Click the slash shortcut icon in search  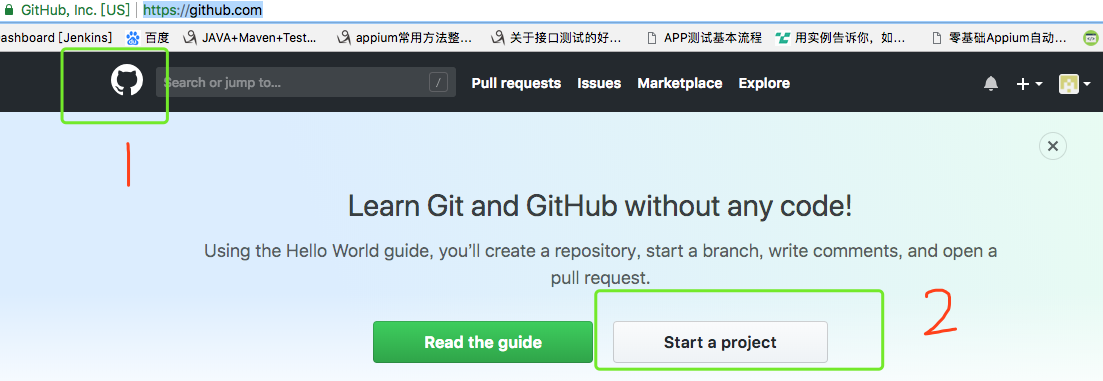[438, 83]
